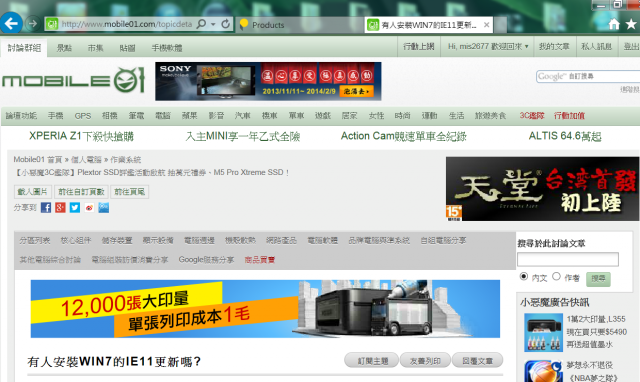
Task: Select the 作者 radio button
Action: tap(556, 277)
